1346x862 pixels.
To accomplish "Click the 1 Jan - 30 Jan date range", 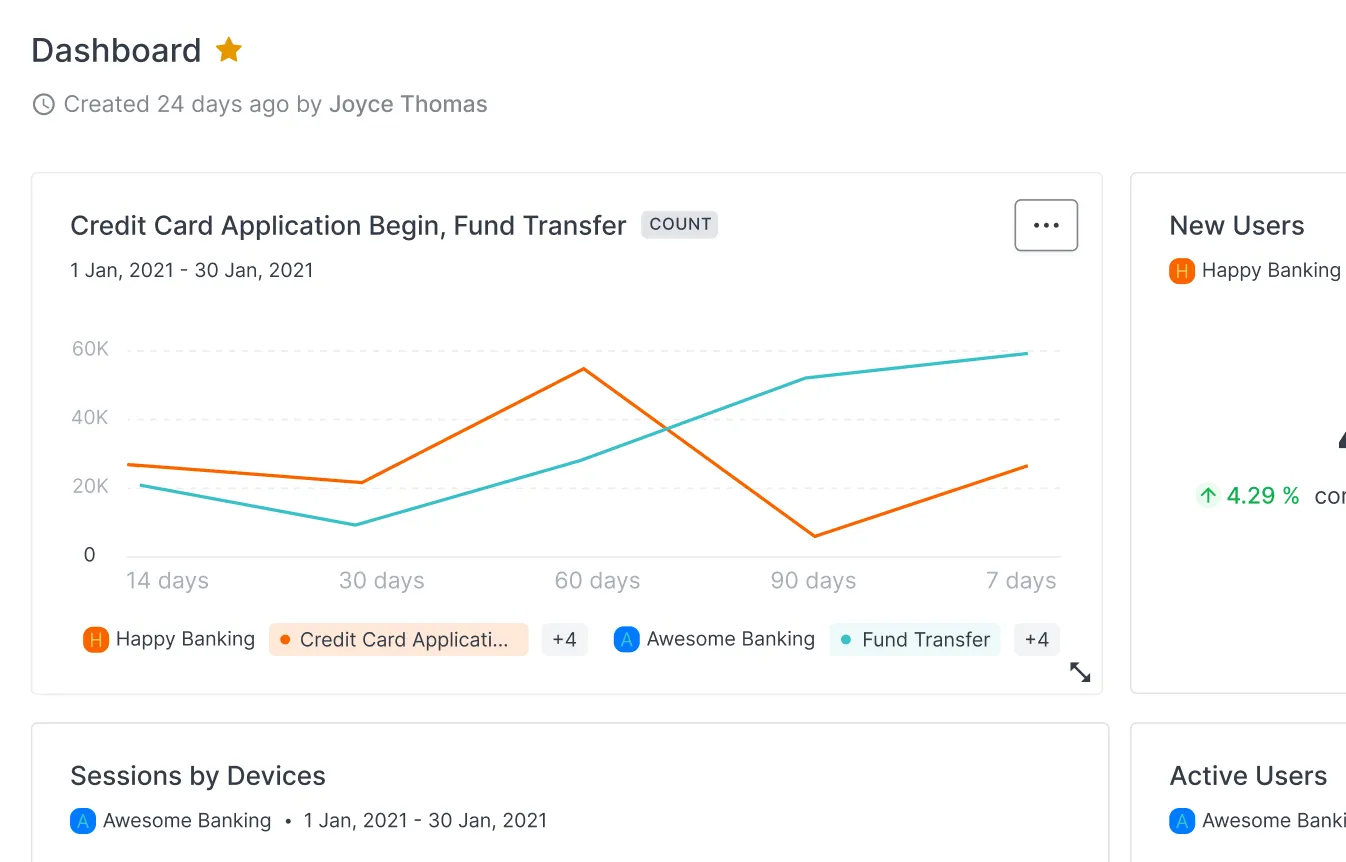I will point(191,270).
